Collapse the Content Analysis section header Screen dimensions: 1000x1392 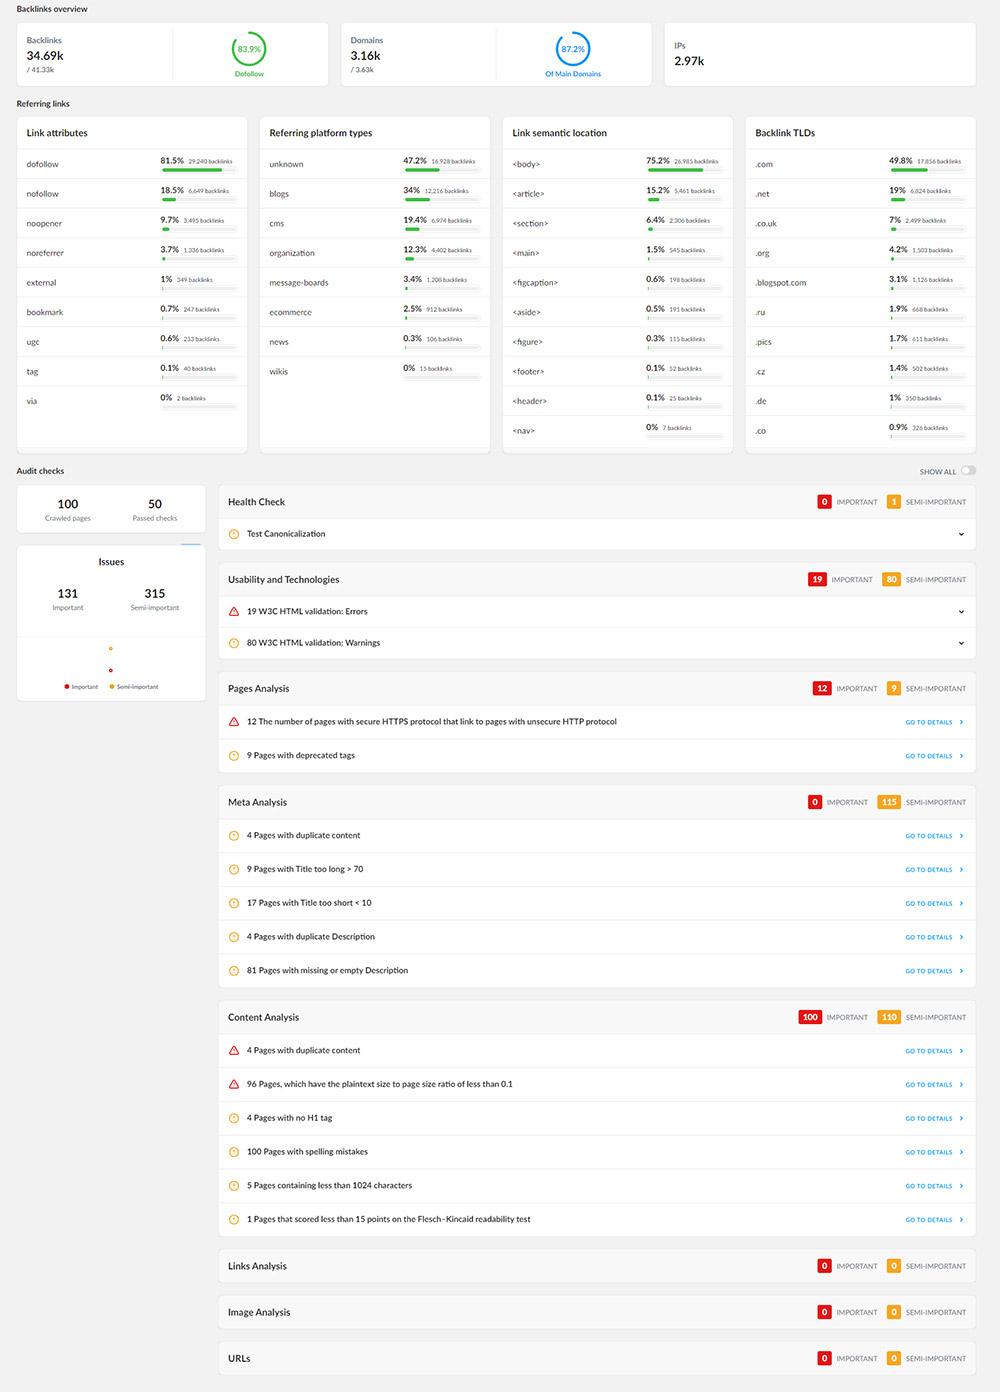coord(597,1017)
